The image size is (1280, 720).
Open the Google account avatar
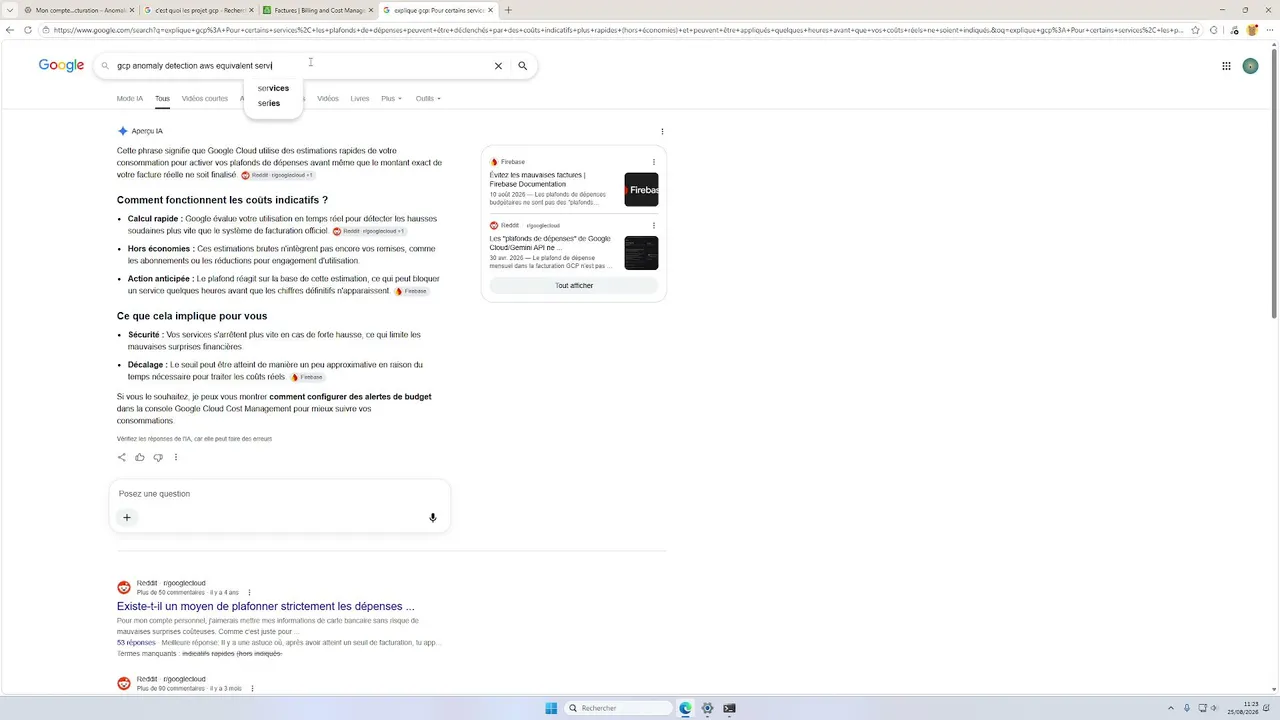point(1250,66)
